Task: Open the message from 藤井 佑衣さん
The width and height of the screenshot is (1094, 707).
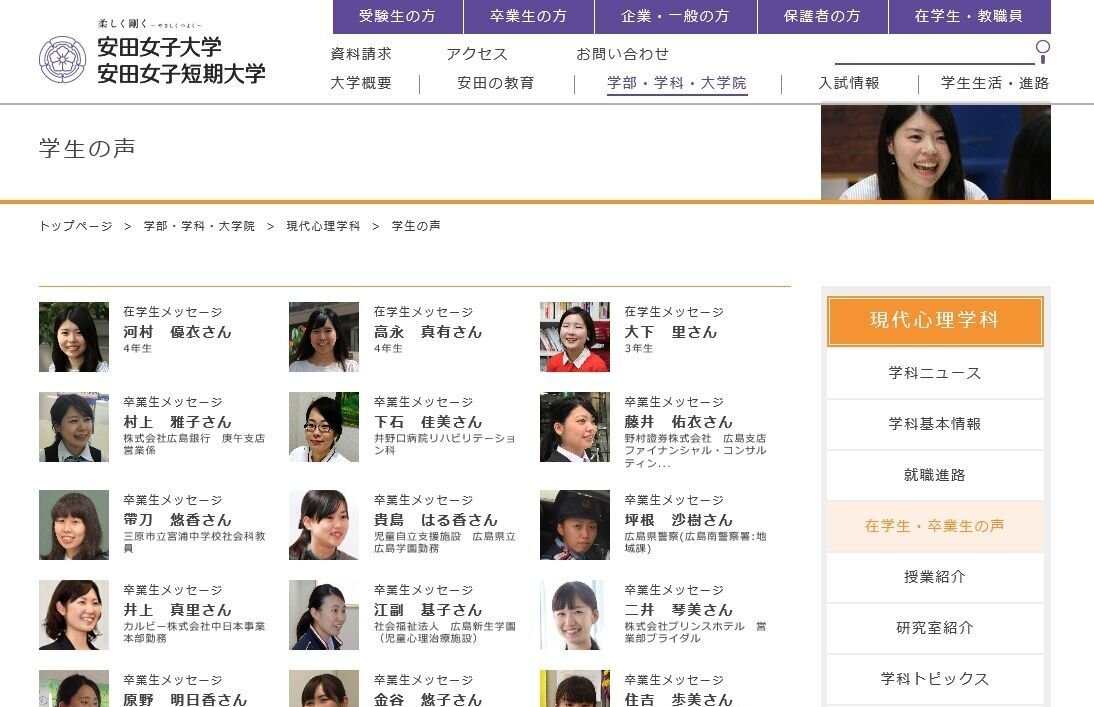Action: pyautogui.click(x=678, y=422)
